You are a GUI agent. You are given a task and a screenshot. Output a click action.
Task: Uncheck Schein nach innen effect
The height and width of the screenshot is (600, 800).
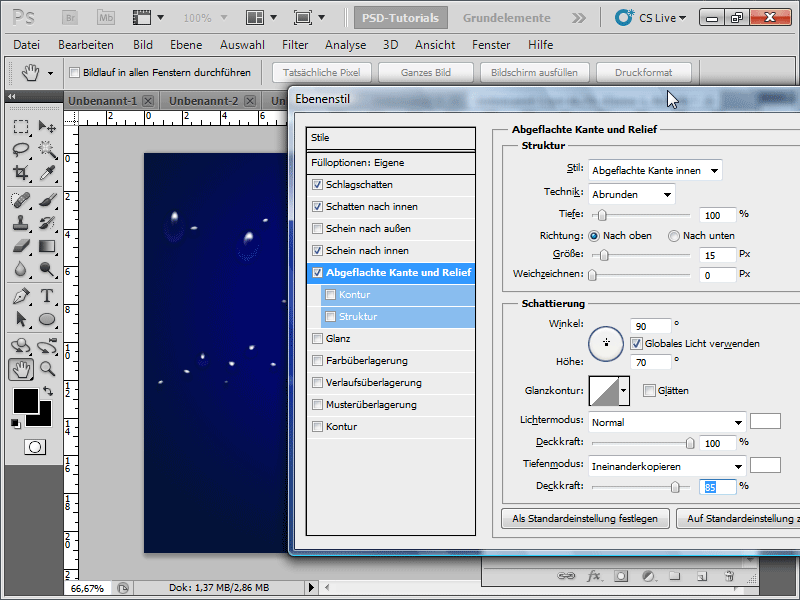point(317,251)
